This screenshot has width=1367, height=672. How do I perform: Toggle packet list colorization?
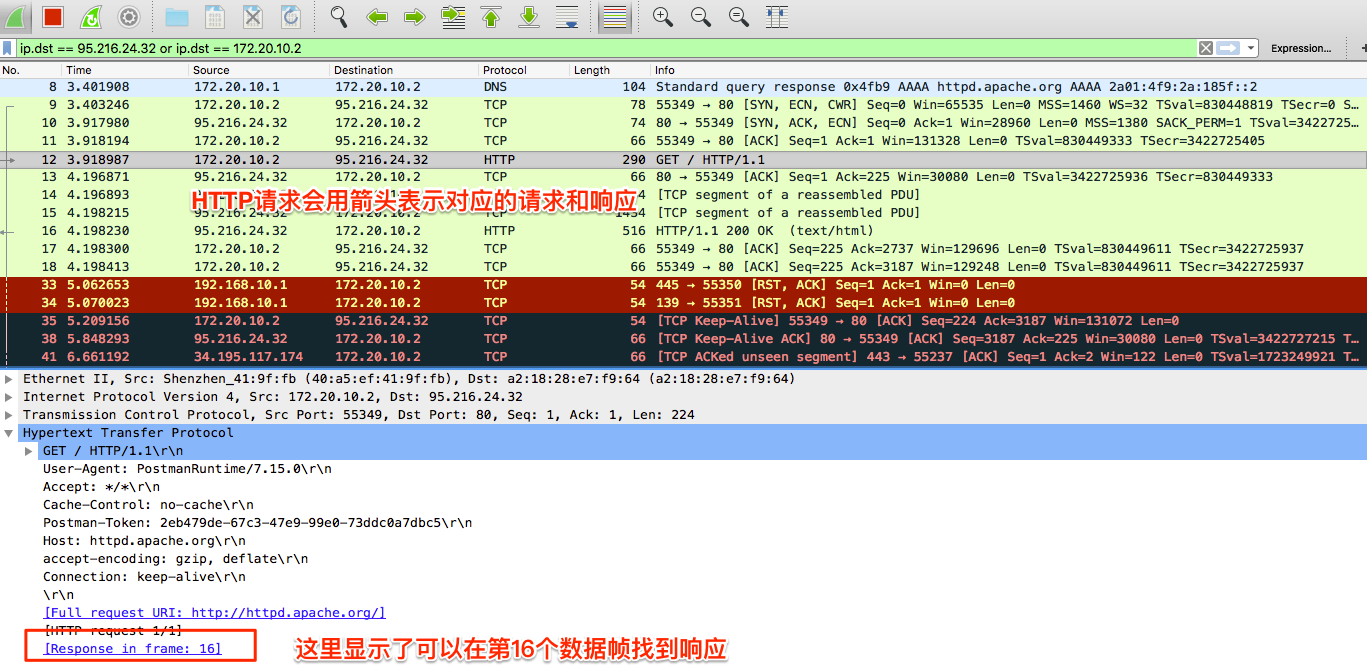click(x=613, y=16)
